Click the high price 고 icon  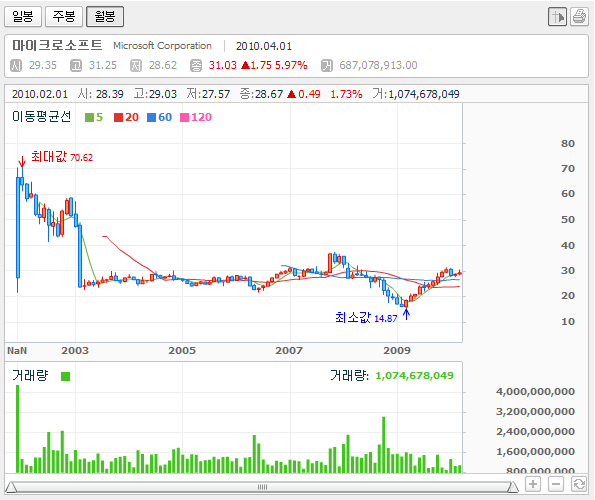click(x=76, y=65)
